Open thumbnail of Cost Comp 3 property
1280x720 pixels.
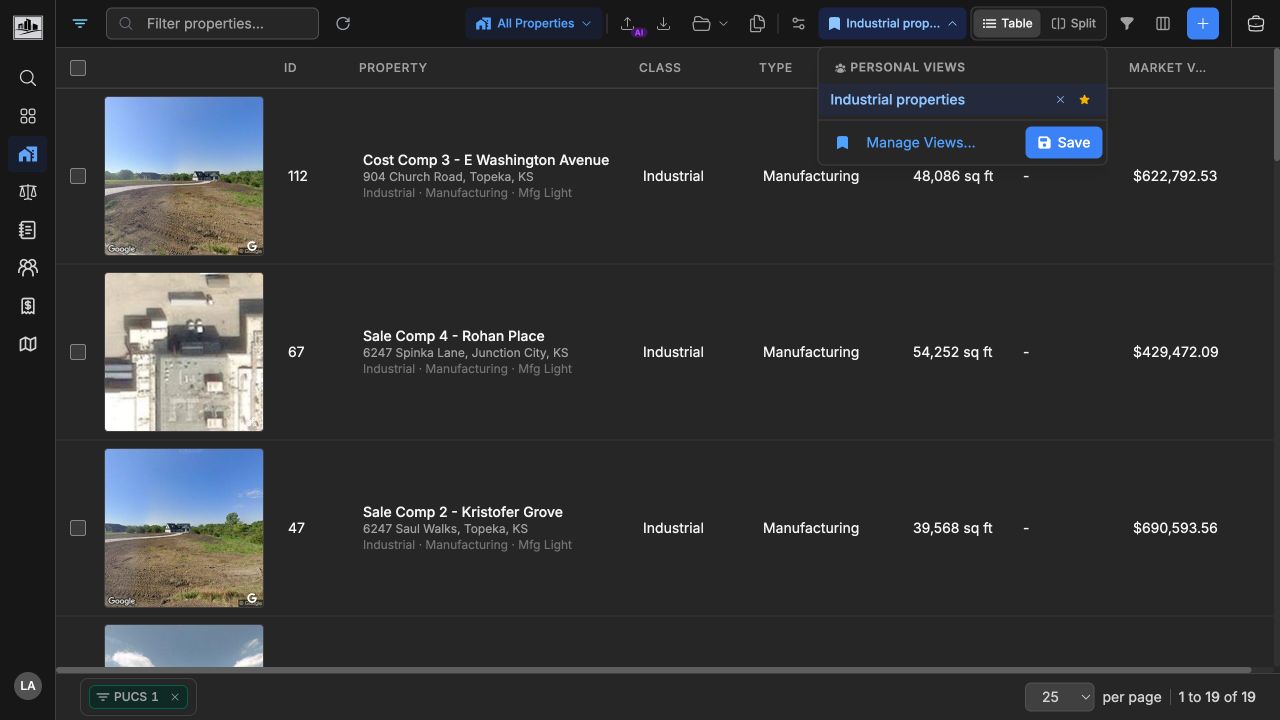pyautogui.click(x=184, y=176)
